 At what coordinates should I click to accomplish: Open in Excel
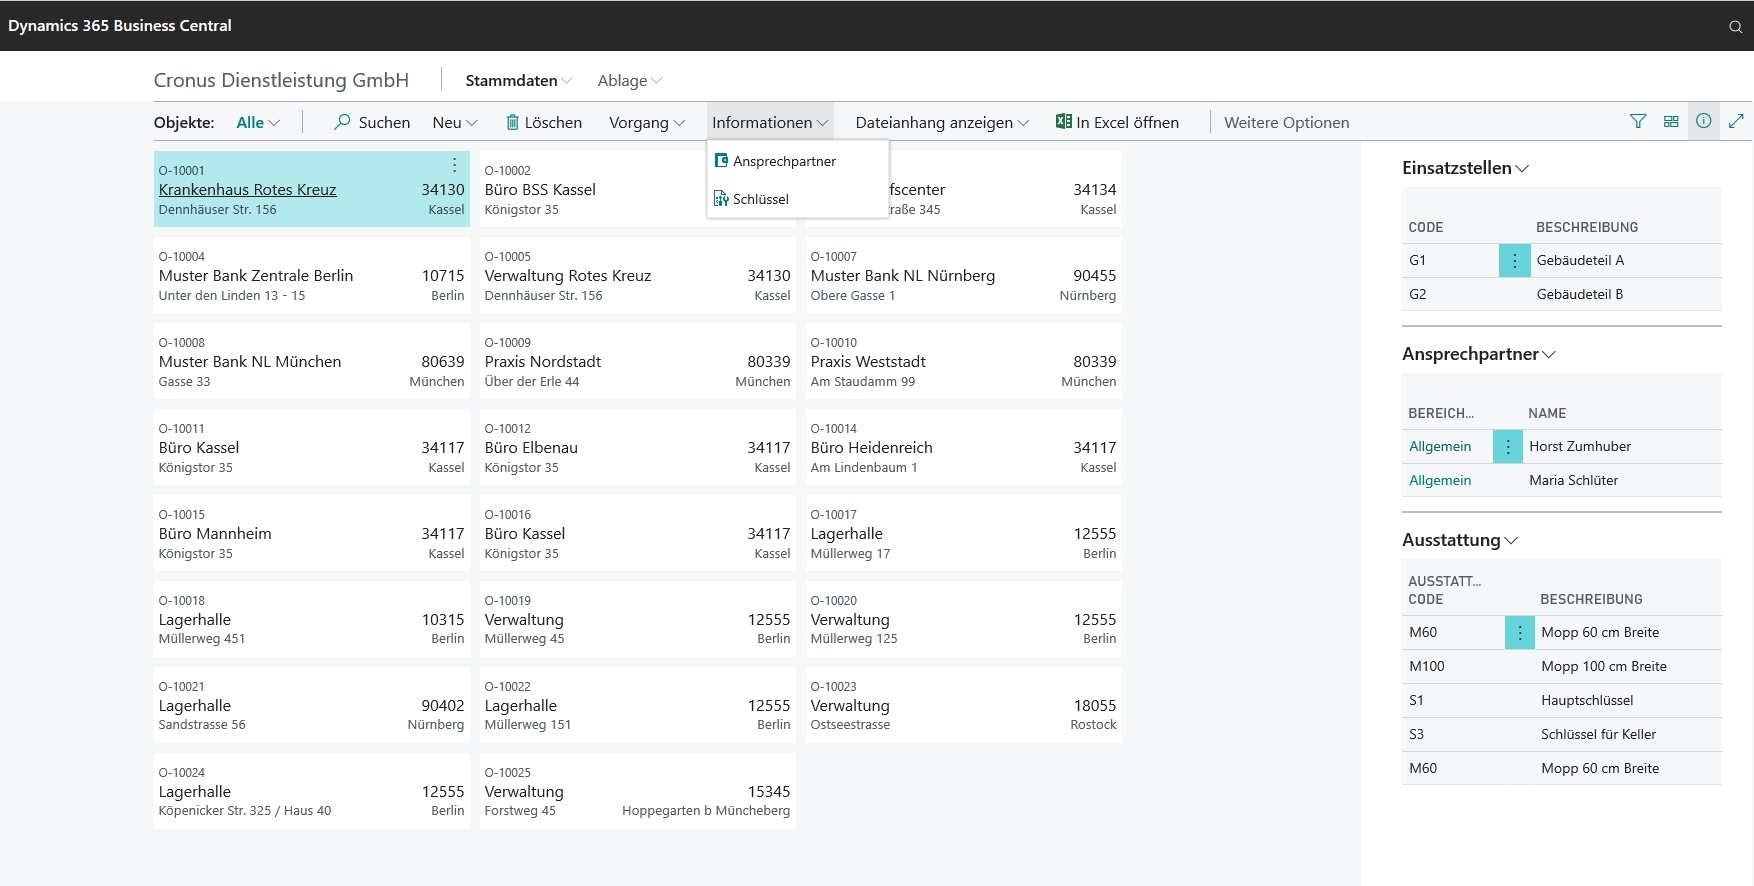[x=1117, y=122]
